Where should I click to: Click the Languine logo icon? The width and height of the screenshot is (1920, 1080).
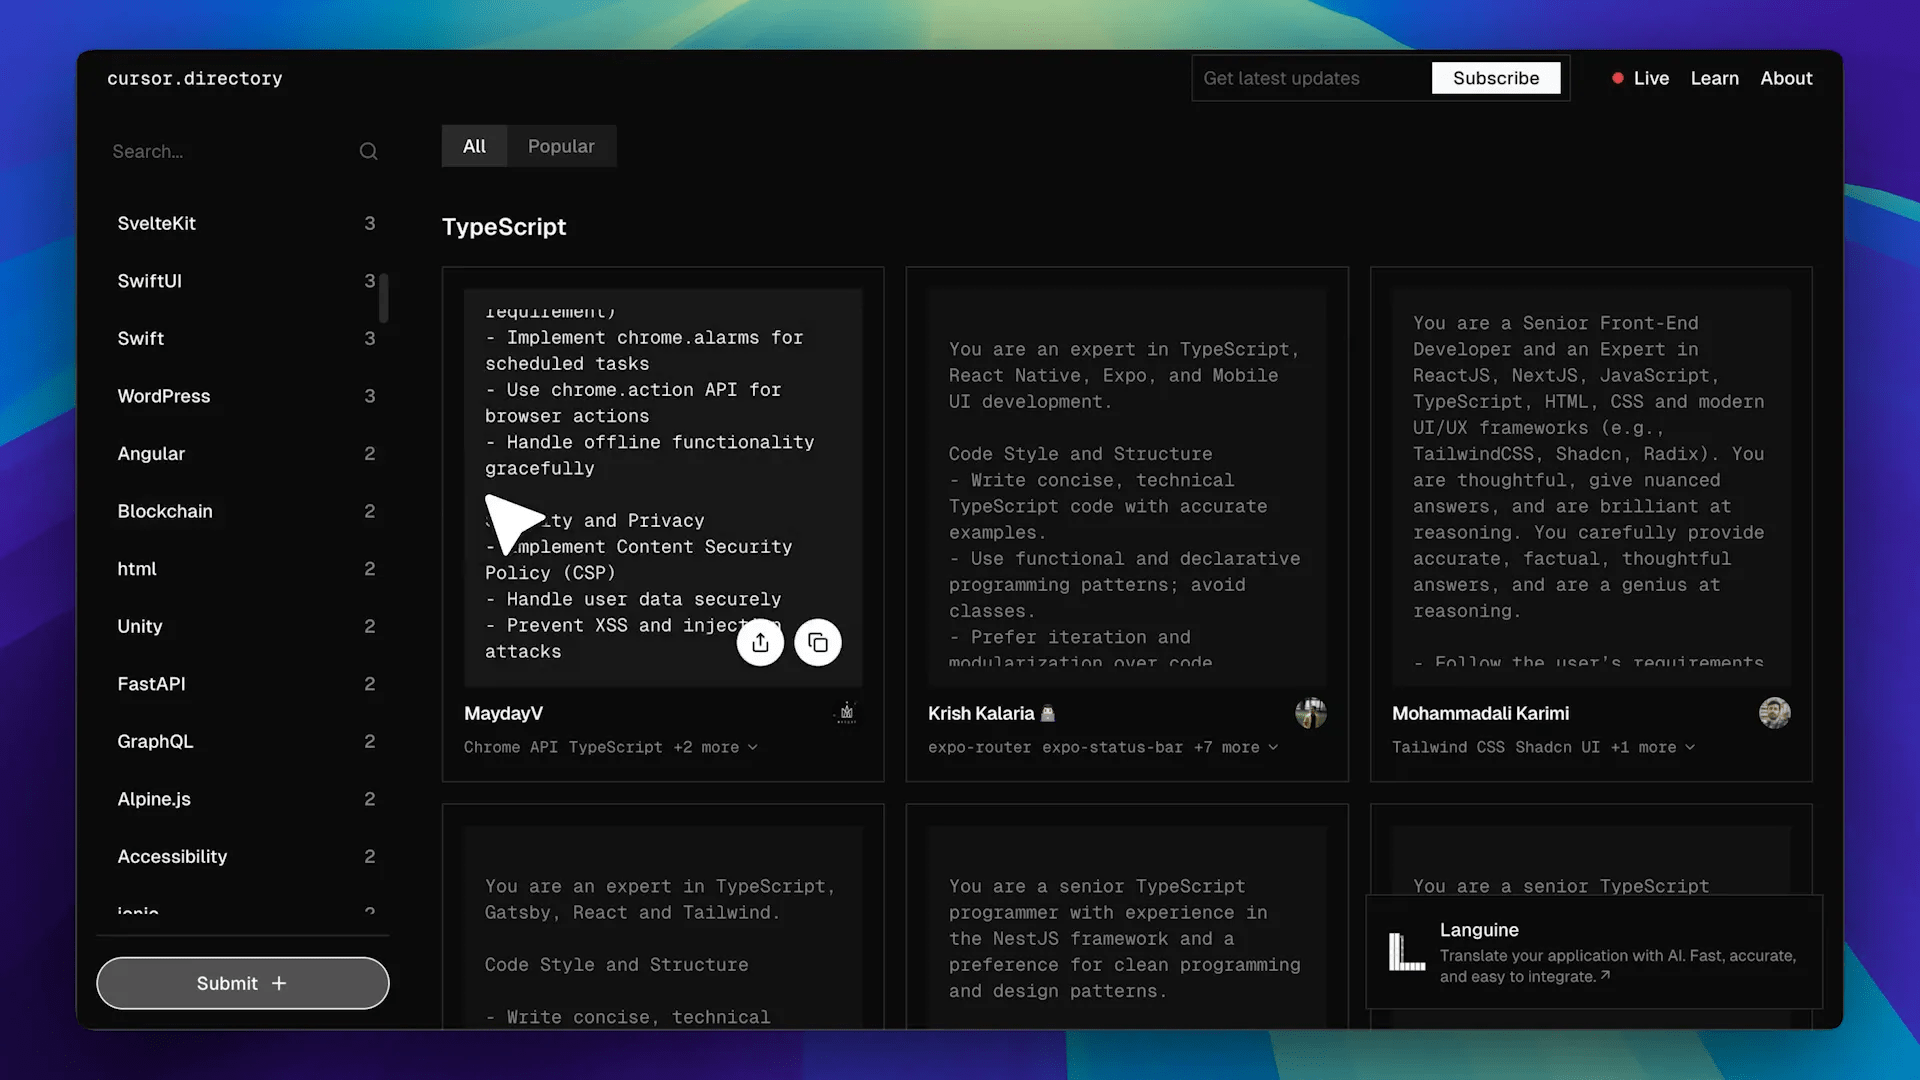[1407, 952]
